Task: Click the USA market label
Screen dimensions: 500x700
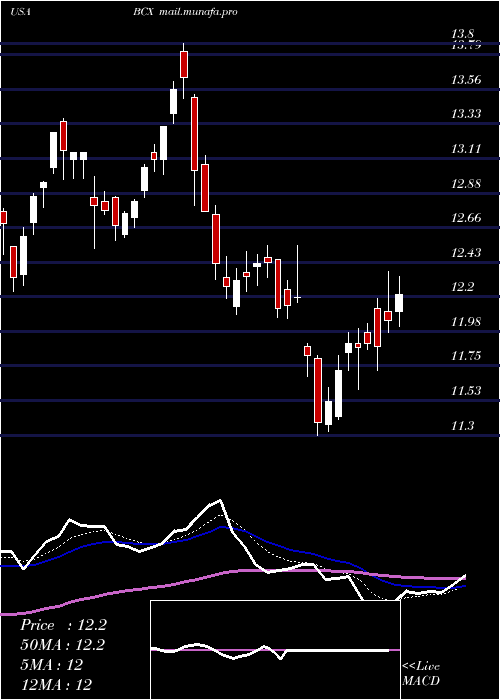Action: pos(20,12)
